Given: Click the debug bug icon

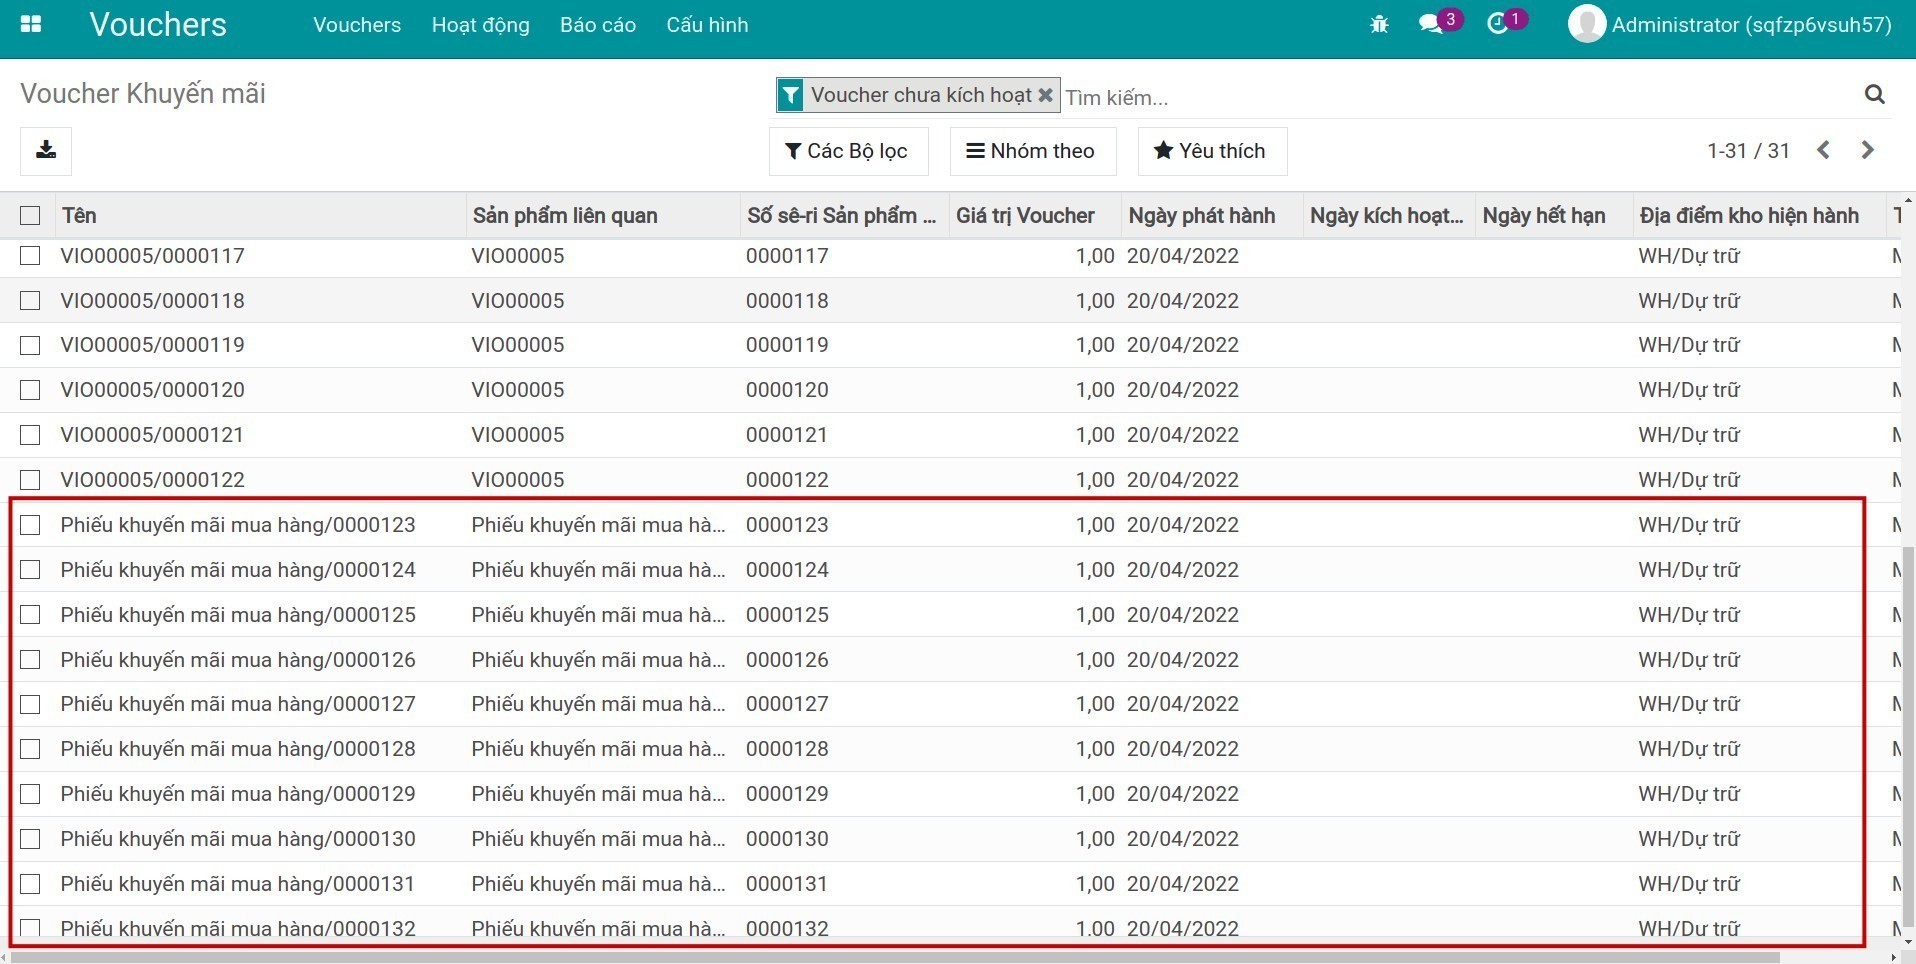Looking at the screenshot, I should [x=1379, y=24].
